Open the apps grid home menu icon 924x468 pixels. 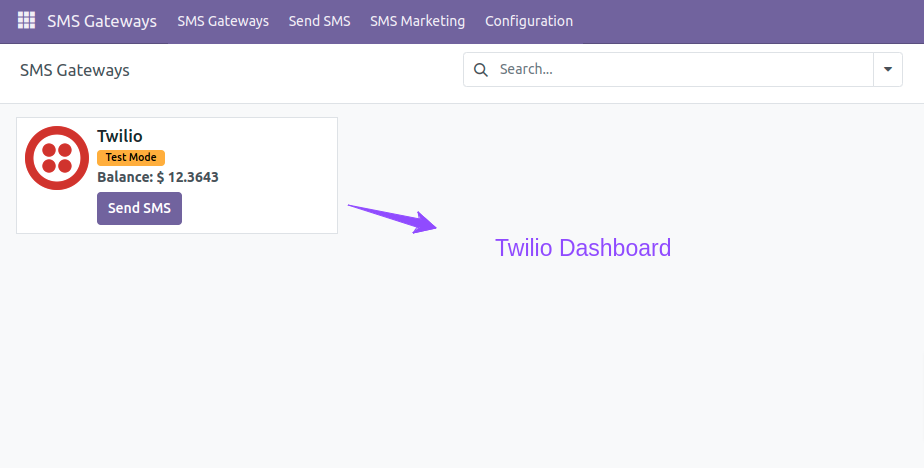[26, 21]
